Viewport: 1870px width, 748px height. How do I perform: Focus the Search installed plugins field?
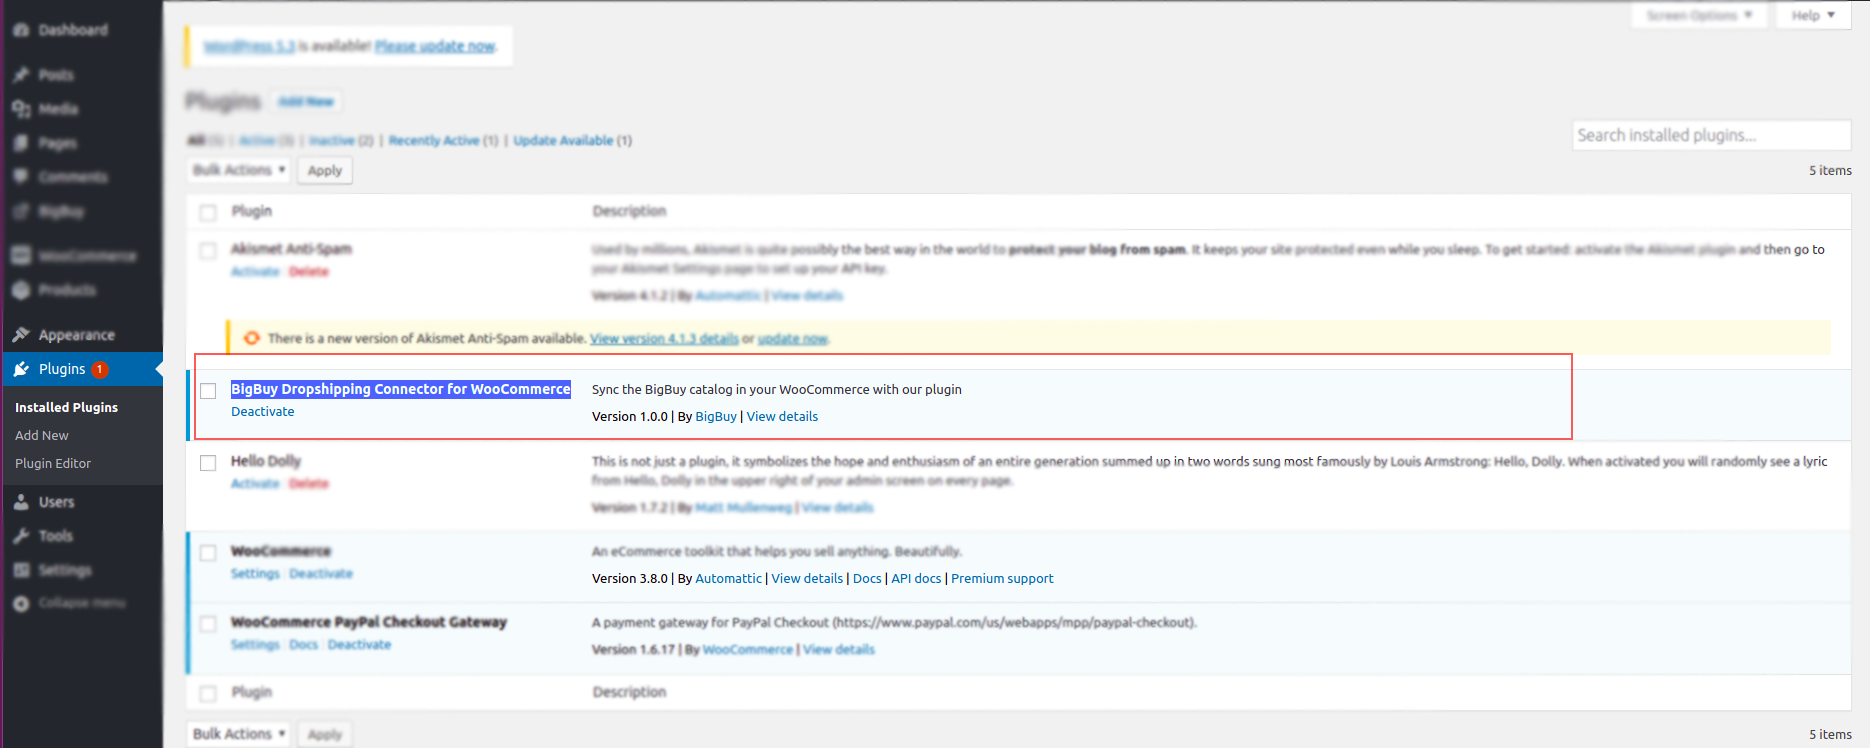coord(1710,135)
